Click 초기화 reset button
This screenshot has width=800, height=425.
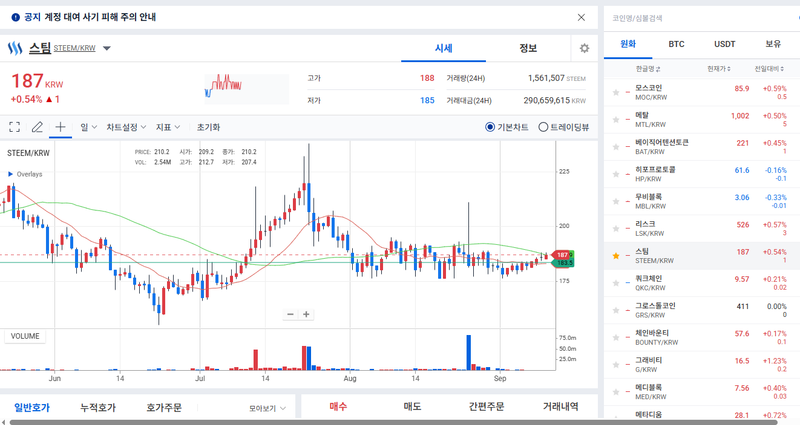point(209,127)
